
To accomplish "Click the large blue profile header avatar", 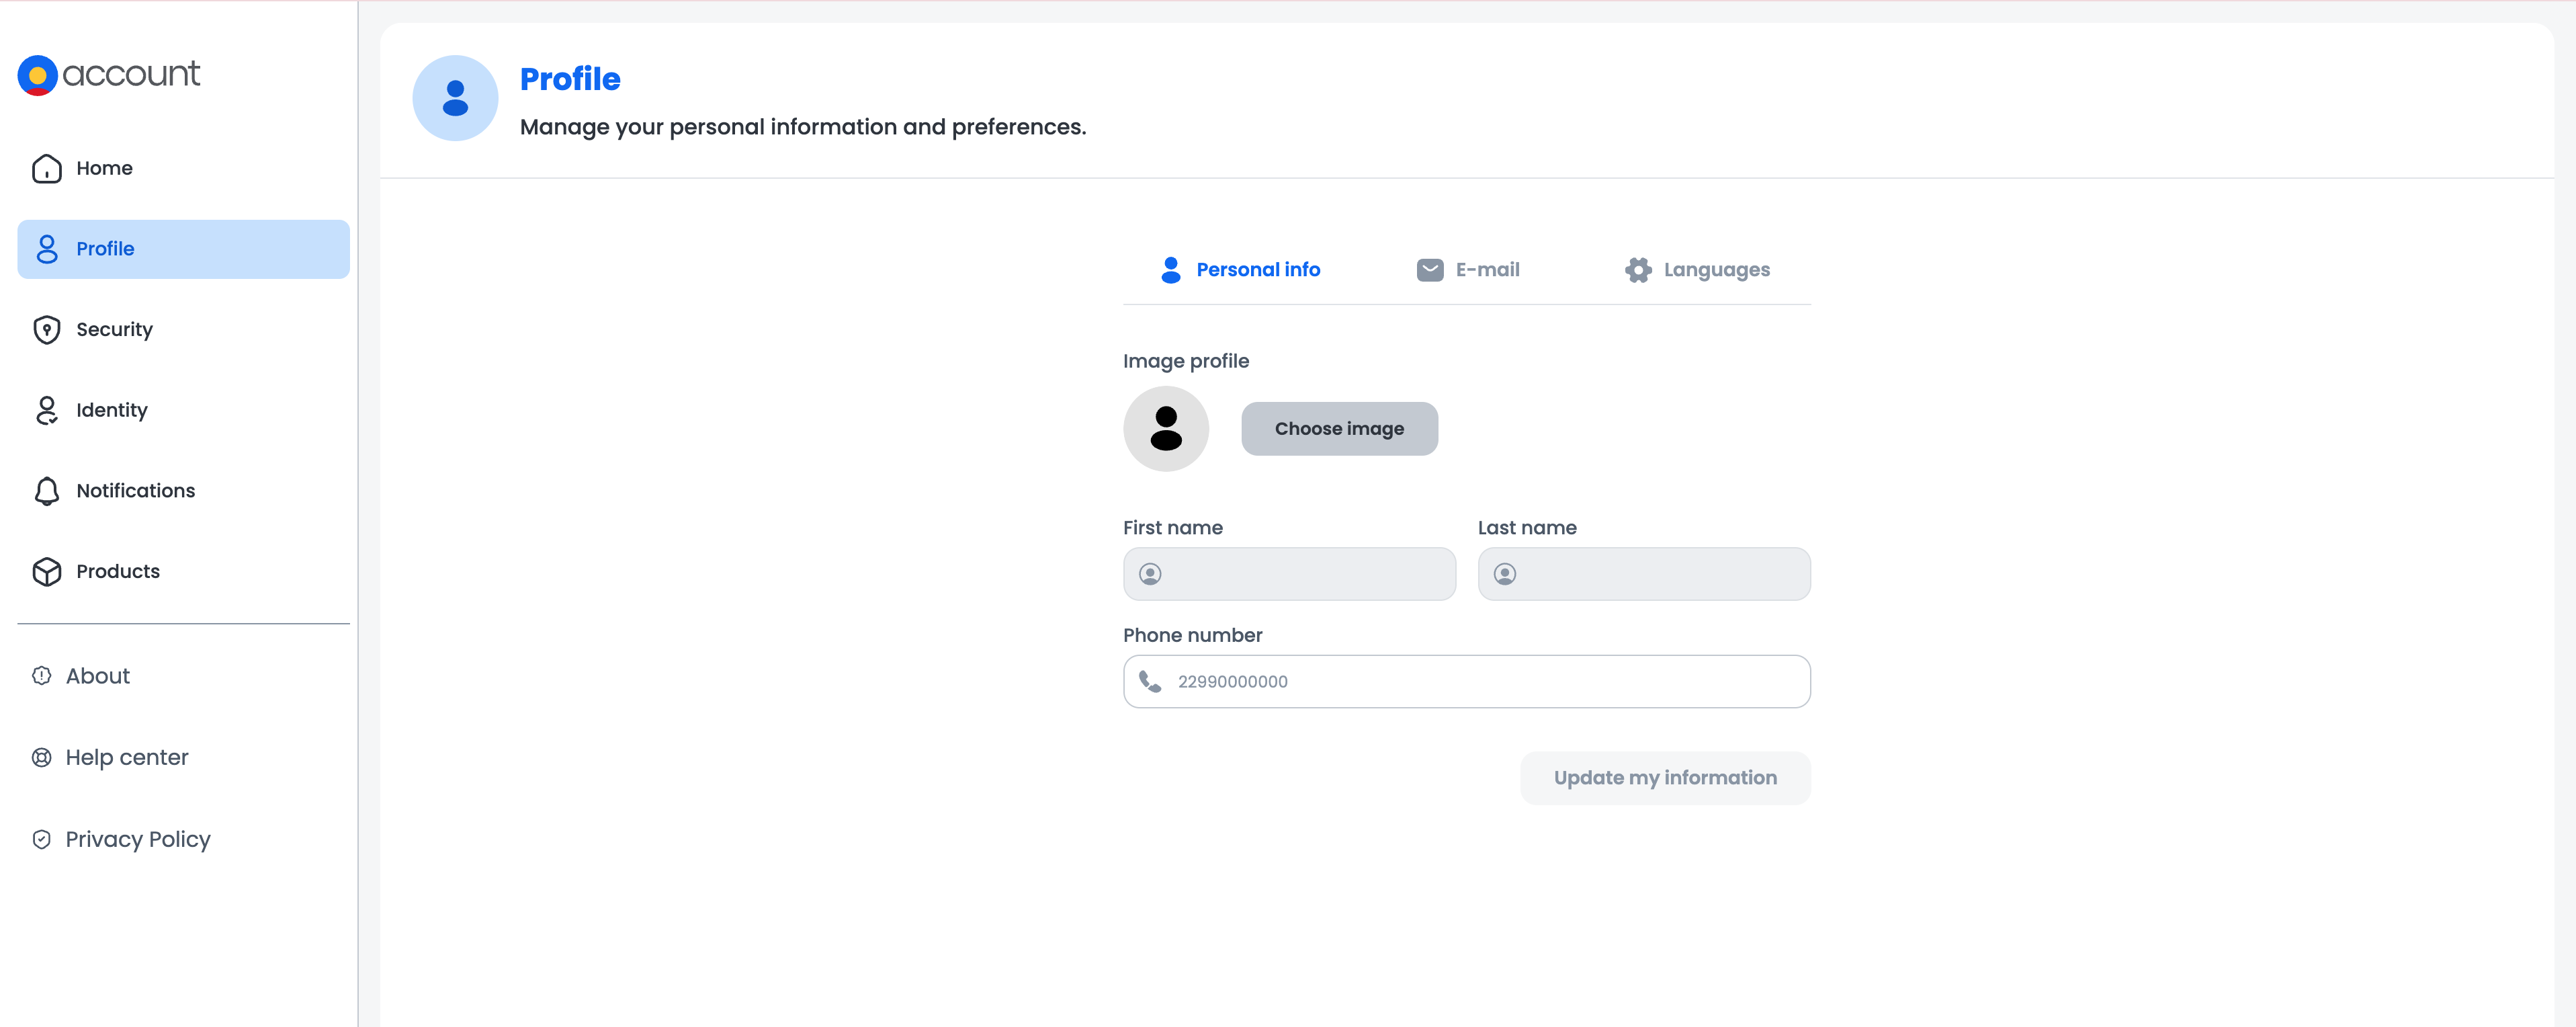I will [455, 98].
